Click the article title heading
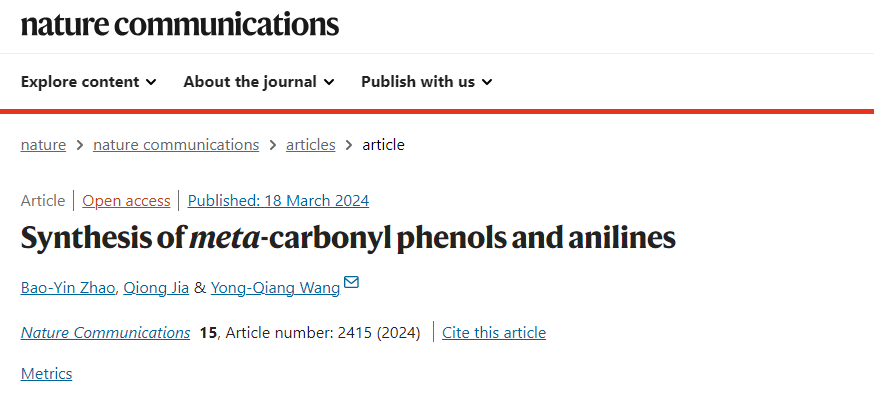 pyautogui.click(x=348, y=238)
